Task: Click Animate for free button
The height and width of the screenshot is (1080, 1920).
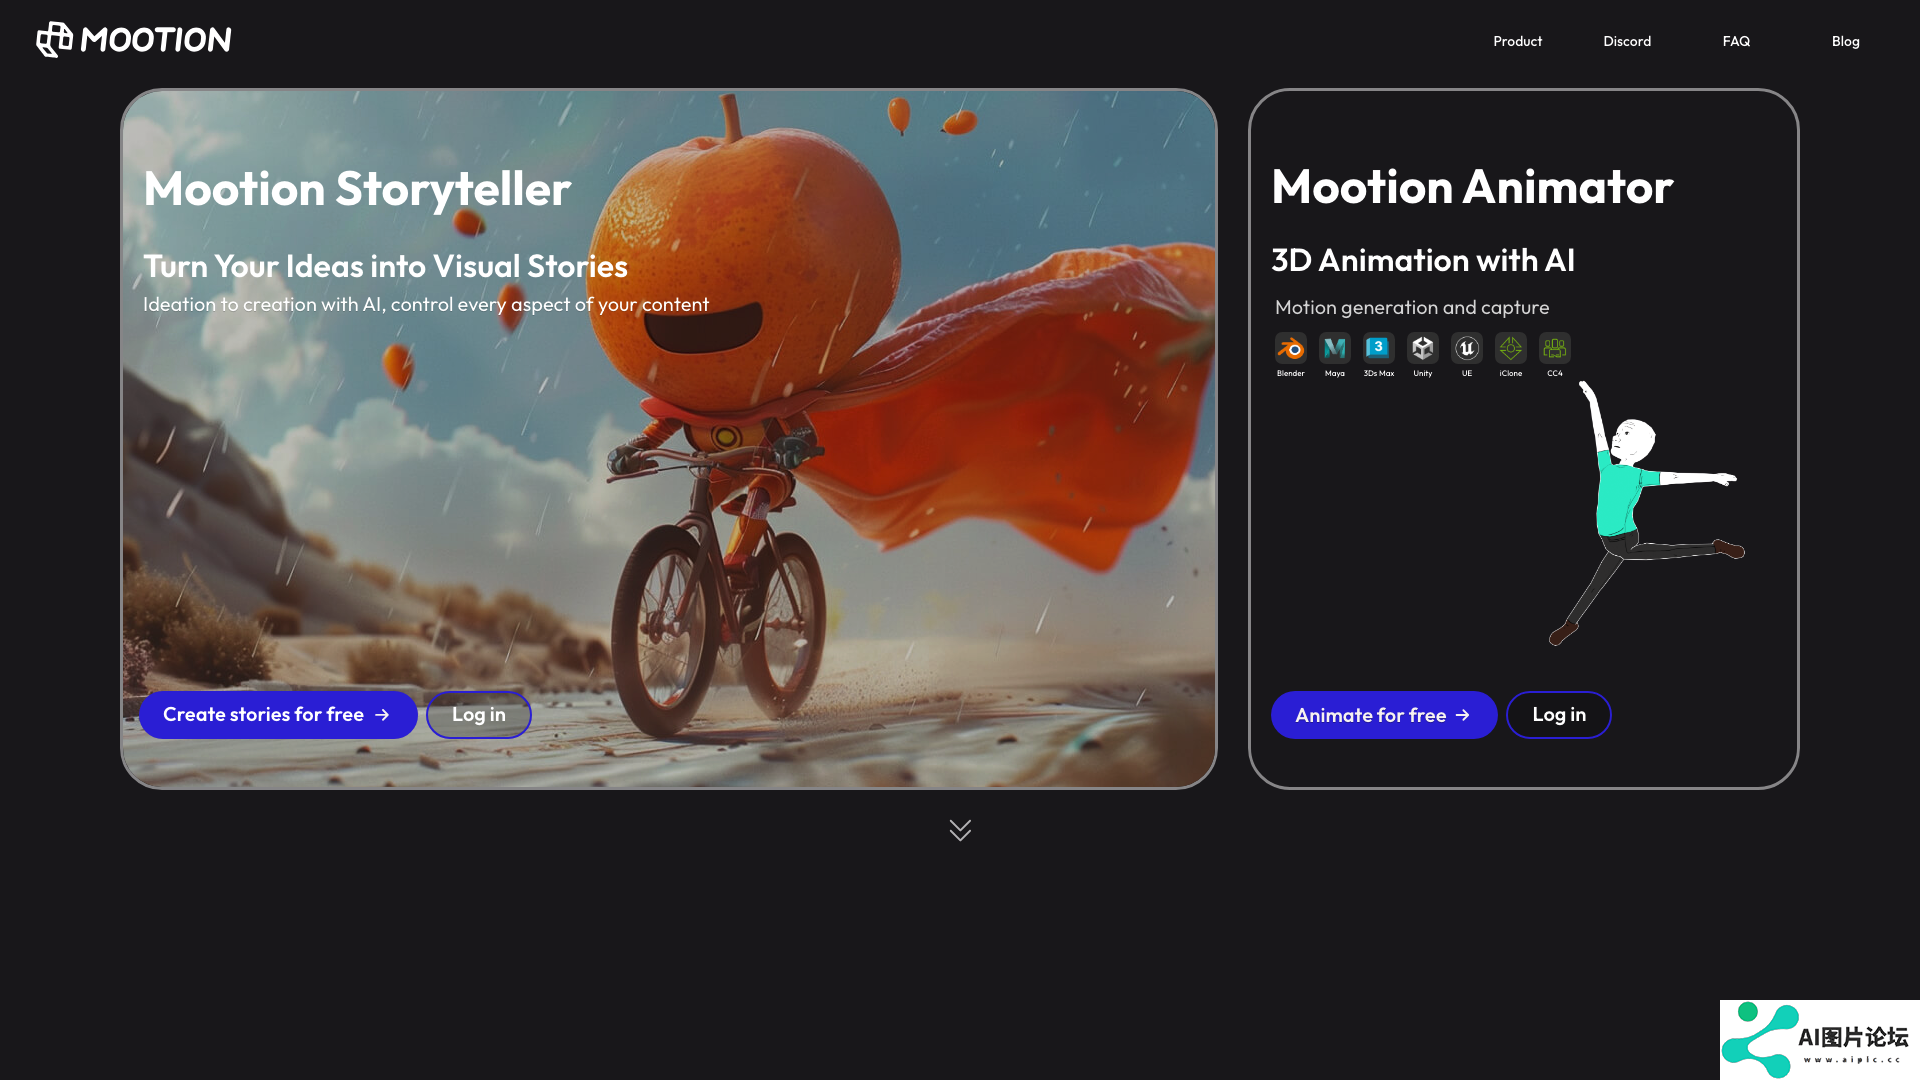Action: coord(1384,715)
